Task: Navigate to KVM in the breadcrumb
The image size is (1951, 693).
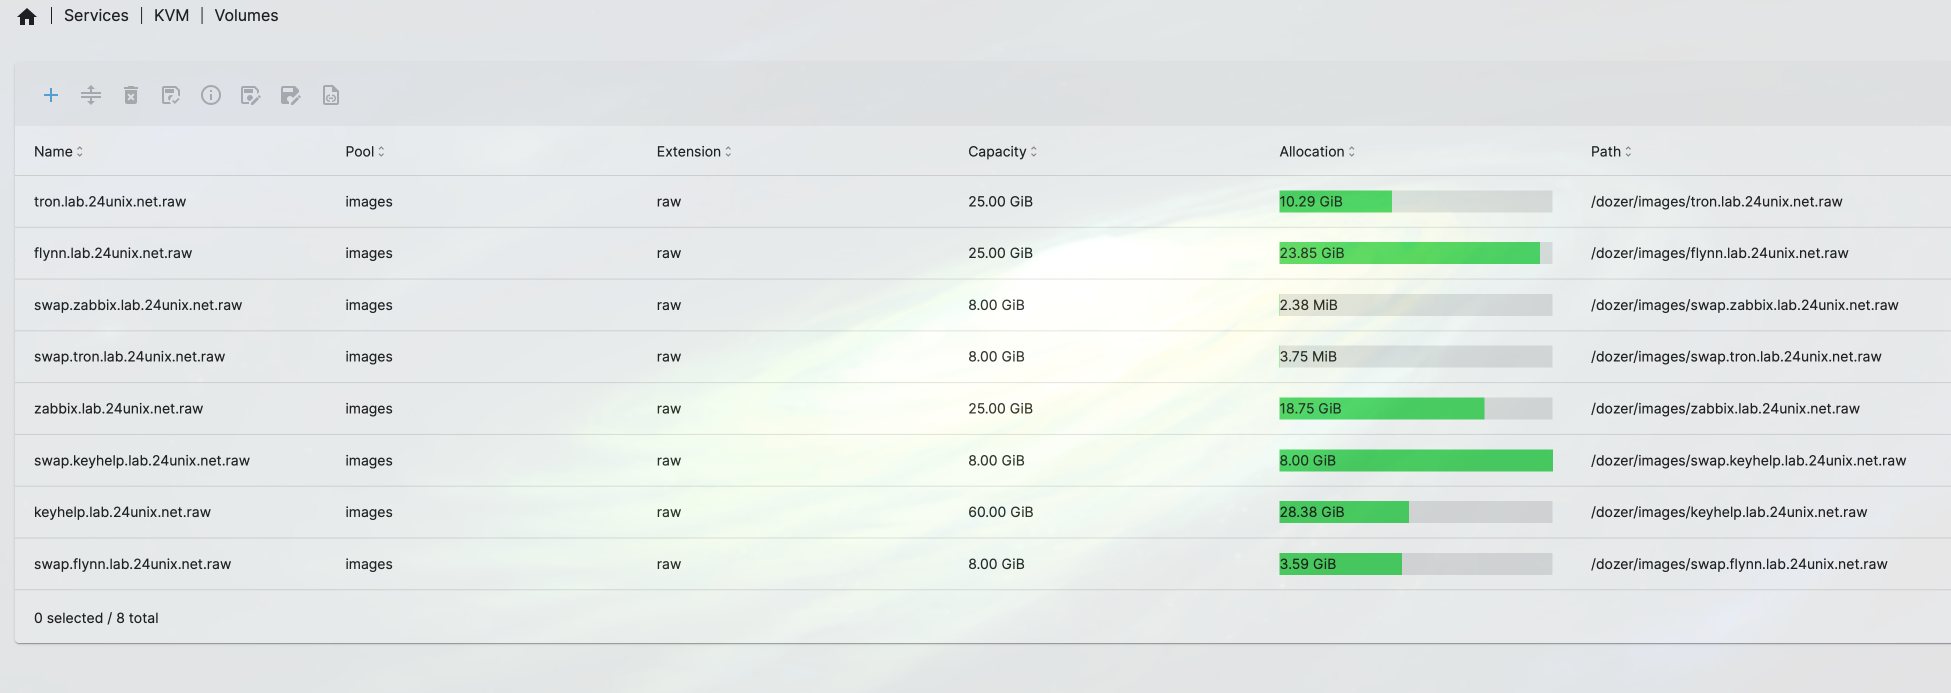Action: pyautogui.click(x=171, y=16)
